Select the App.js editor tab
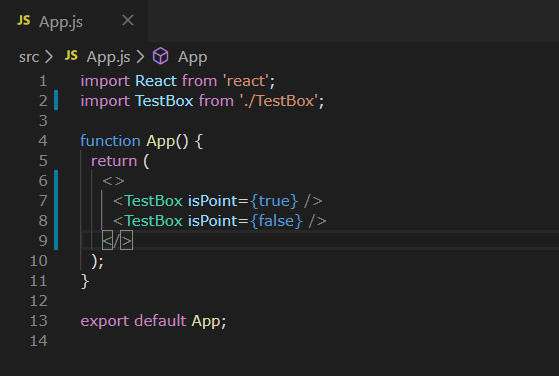Screen dimensions: 559x376 [74, 21]
